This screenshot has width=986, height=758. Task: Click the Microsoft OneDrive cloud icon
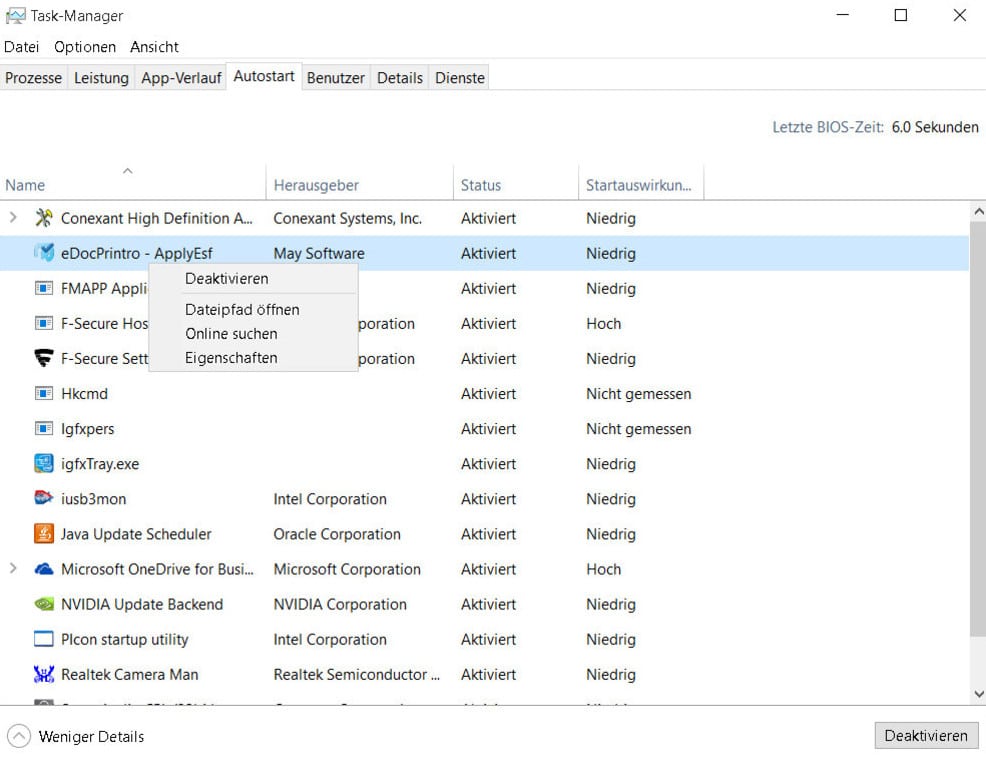(x=43, y=569)
